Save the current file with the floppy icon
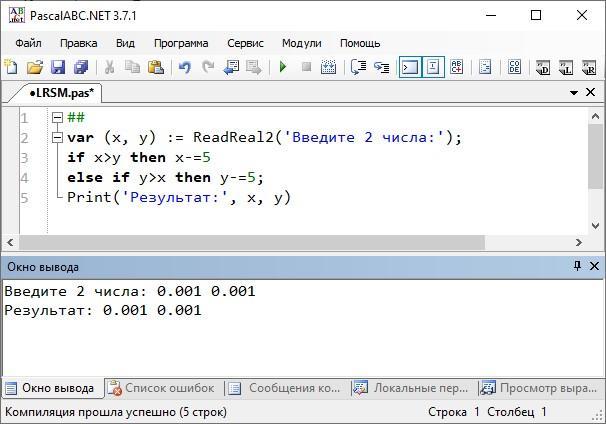The width and height of the screenshot is (606, 424). click(58, 67)
